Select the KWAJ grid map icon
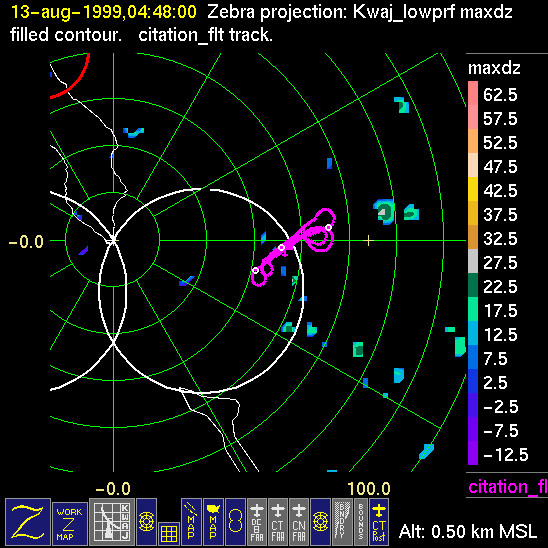Image resolution: width=548 pixels, height=548 pixels. click(111, 521)
